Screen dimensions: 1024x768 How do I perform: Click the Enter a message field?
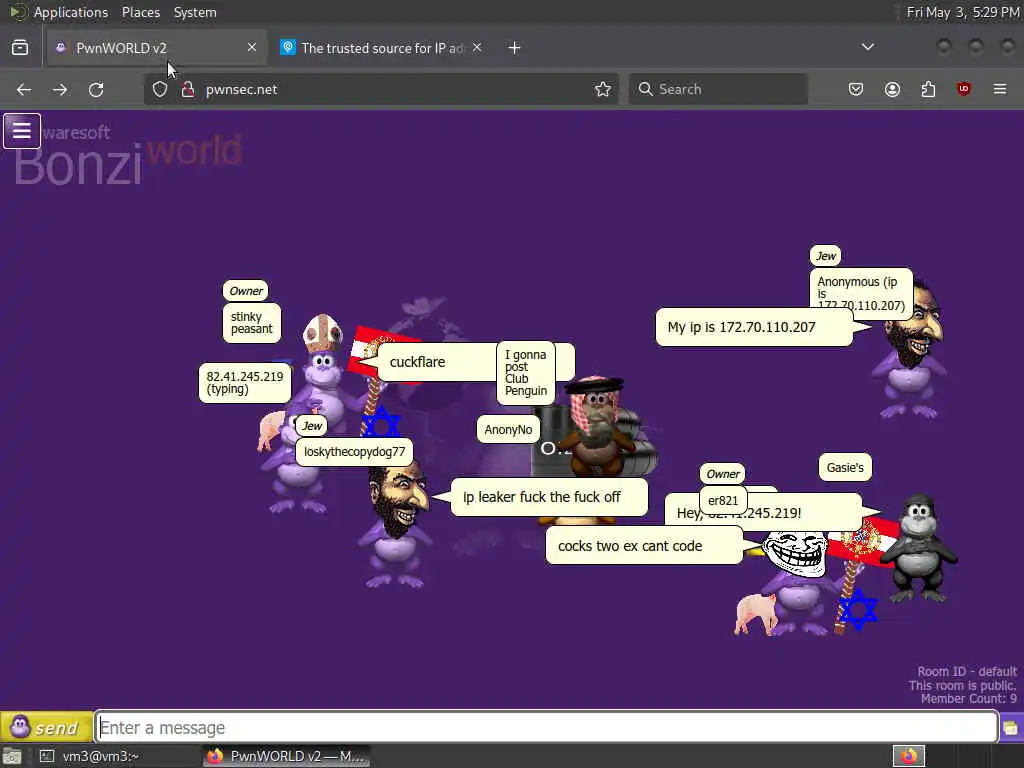point(547,727)
